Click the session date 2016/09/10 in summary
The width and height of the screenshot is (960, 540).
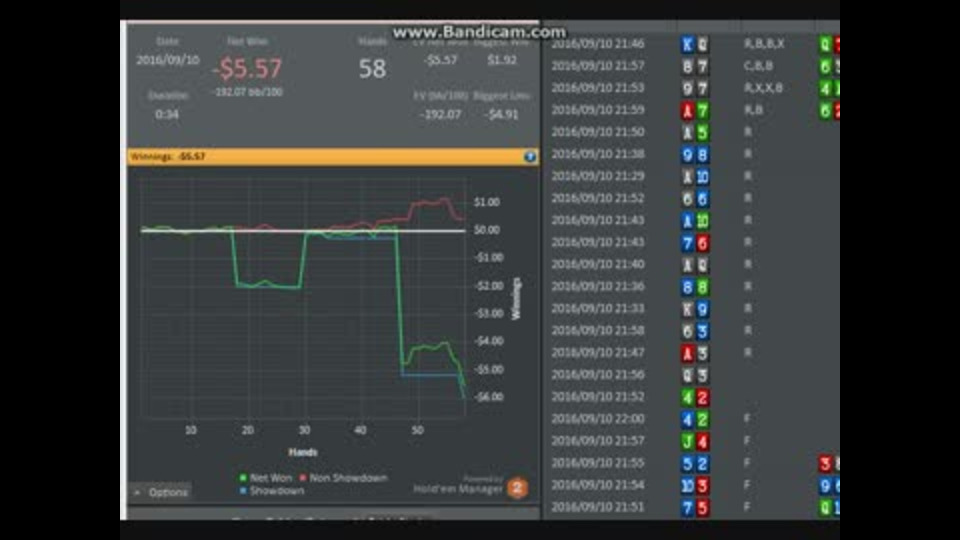pyautogui.click(x=168, y=60)
